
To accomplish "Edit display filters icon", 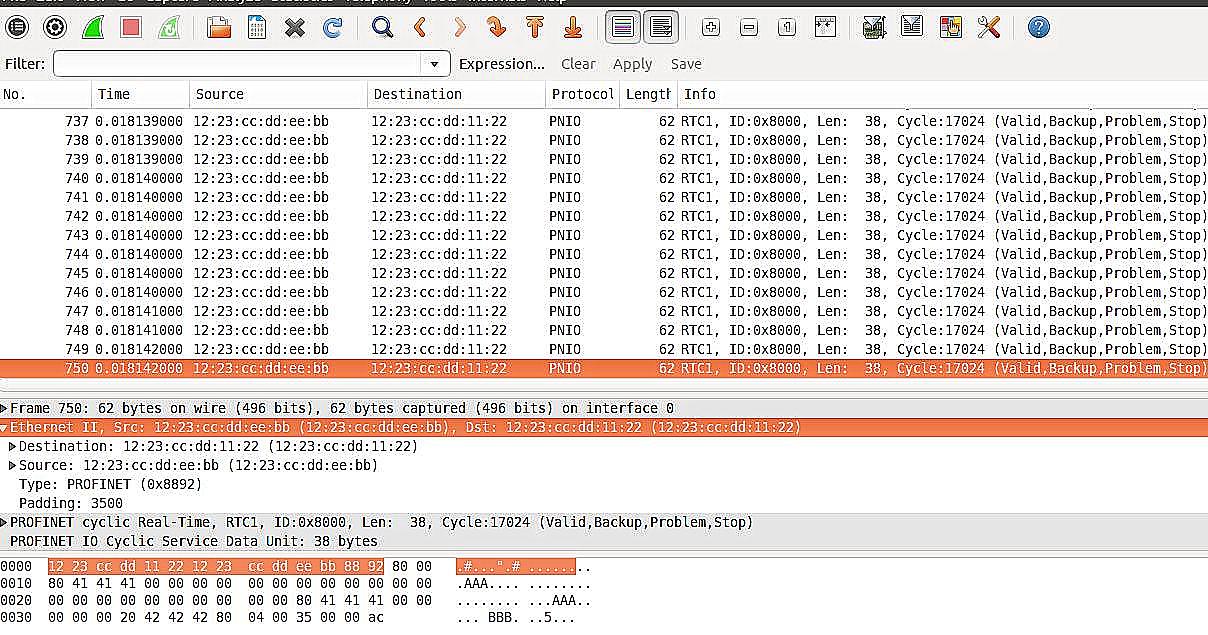I will [x=912, y=27].
